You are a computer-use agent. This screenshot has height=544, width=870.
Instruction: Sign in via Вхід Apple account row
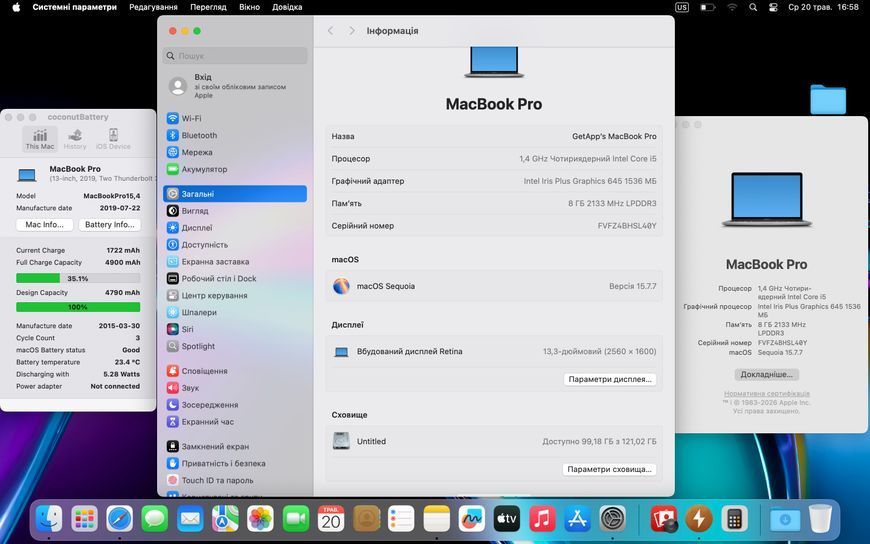tap(235, 86)
